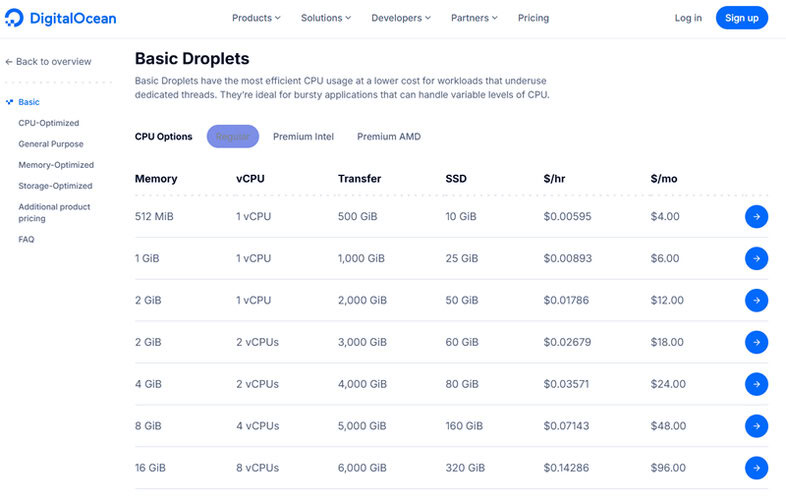
Task: Click the Sign up button
Action: pos(741,18)
